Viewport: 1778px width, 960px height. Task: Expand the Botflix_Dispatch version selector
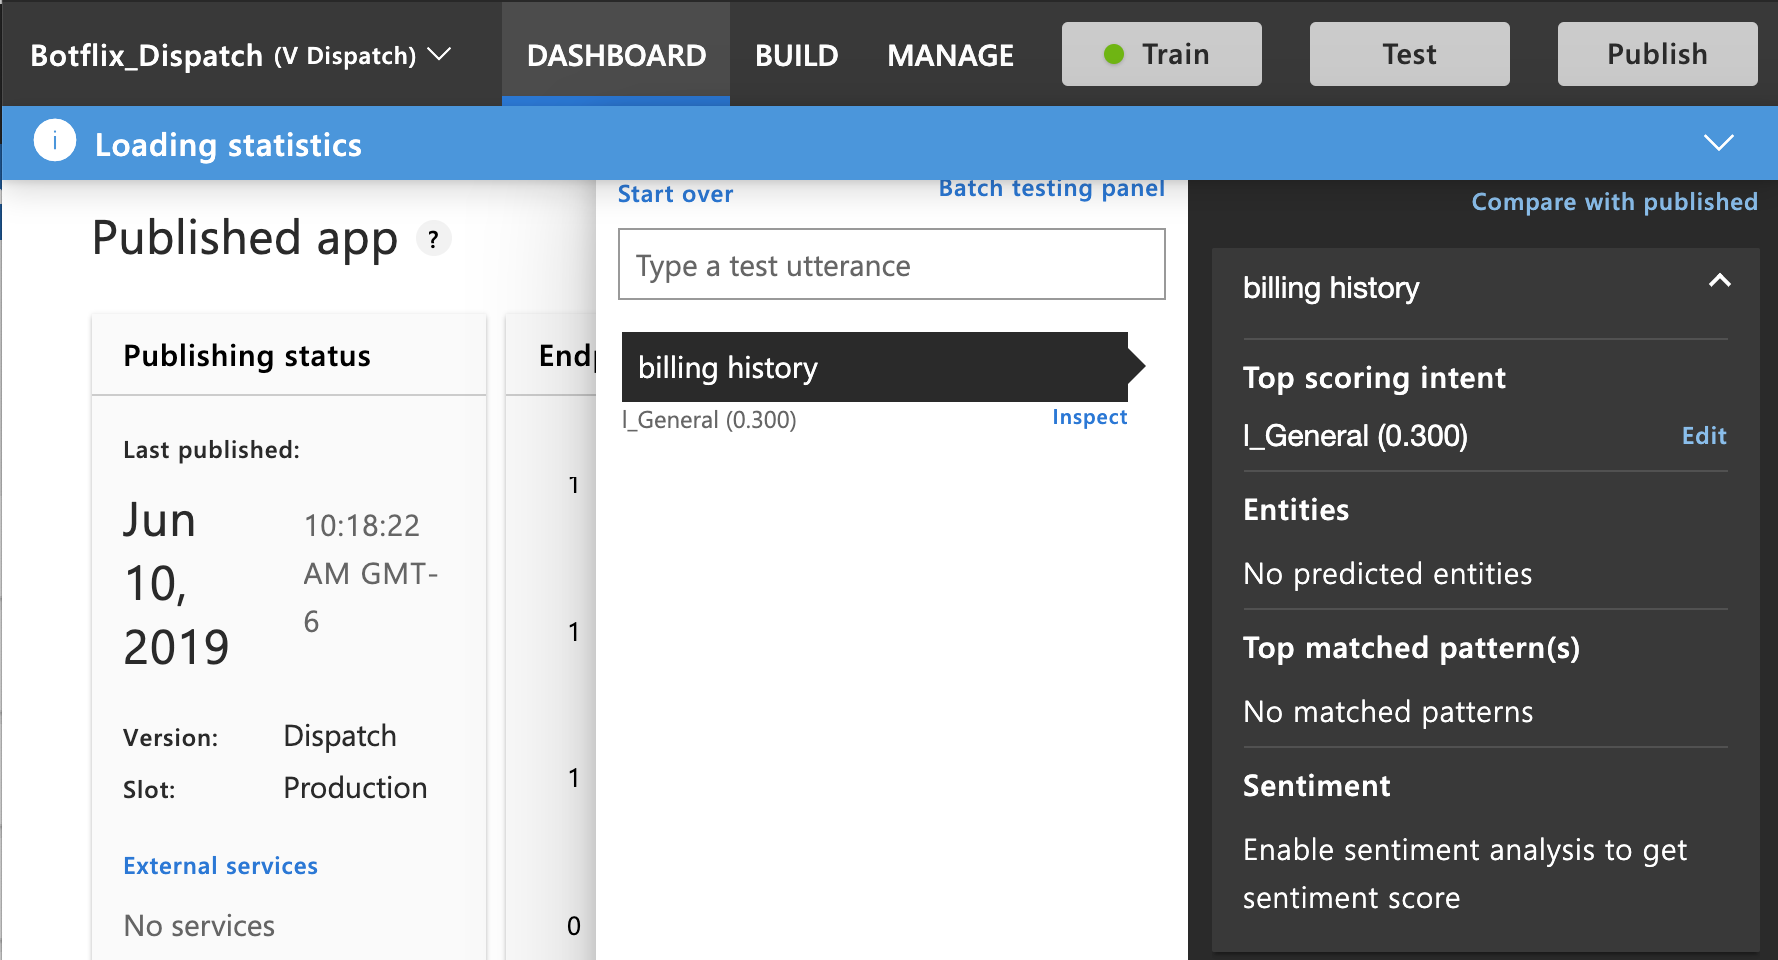tap(438, 56)
